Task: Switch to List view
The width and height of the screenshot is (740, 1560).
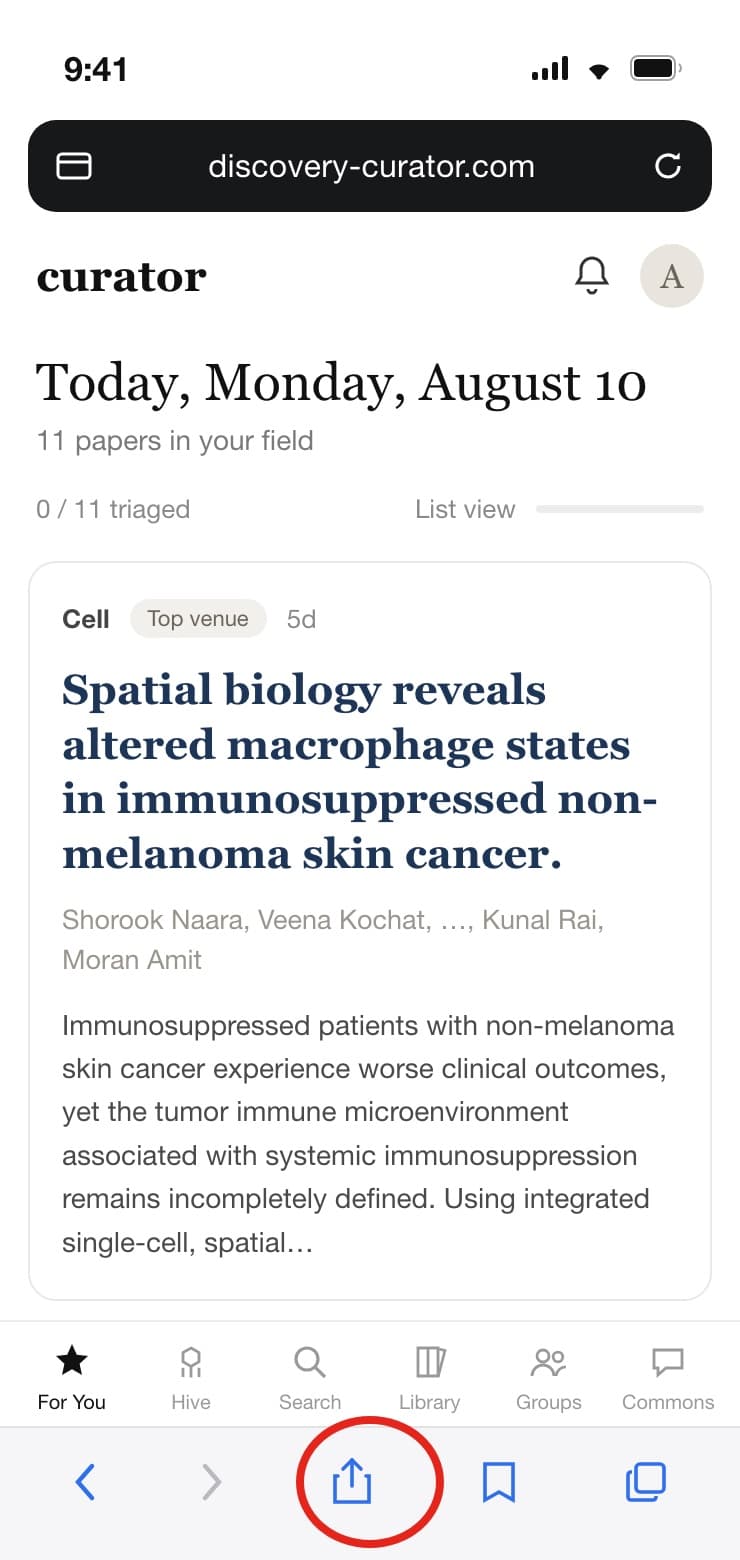Action: pyautogui.click(x=465, y=509)
